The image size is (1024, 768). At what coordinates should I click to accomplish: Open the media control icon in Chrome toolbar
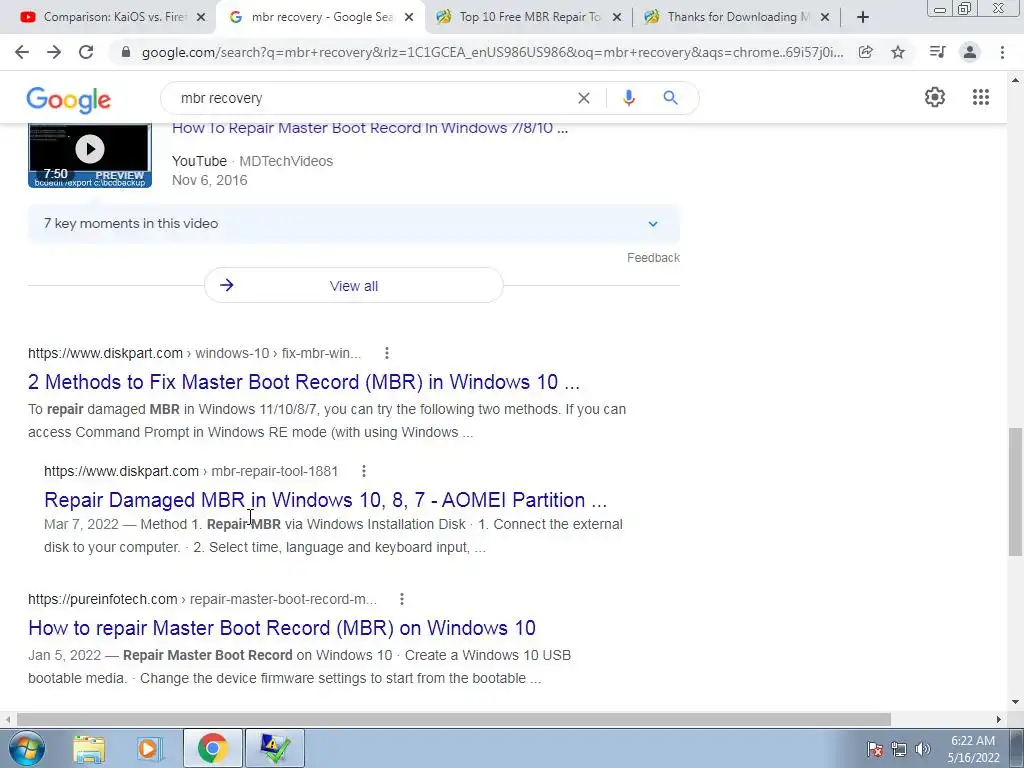pyautogui.click(x=937, y=52)
